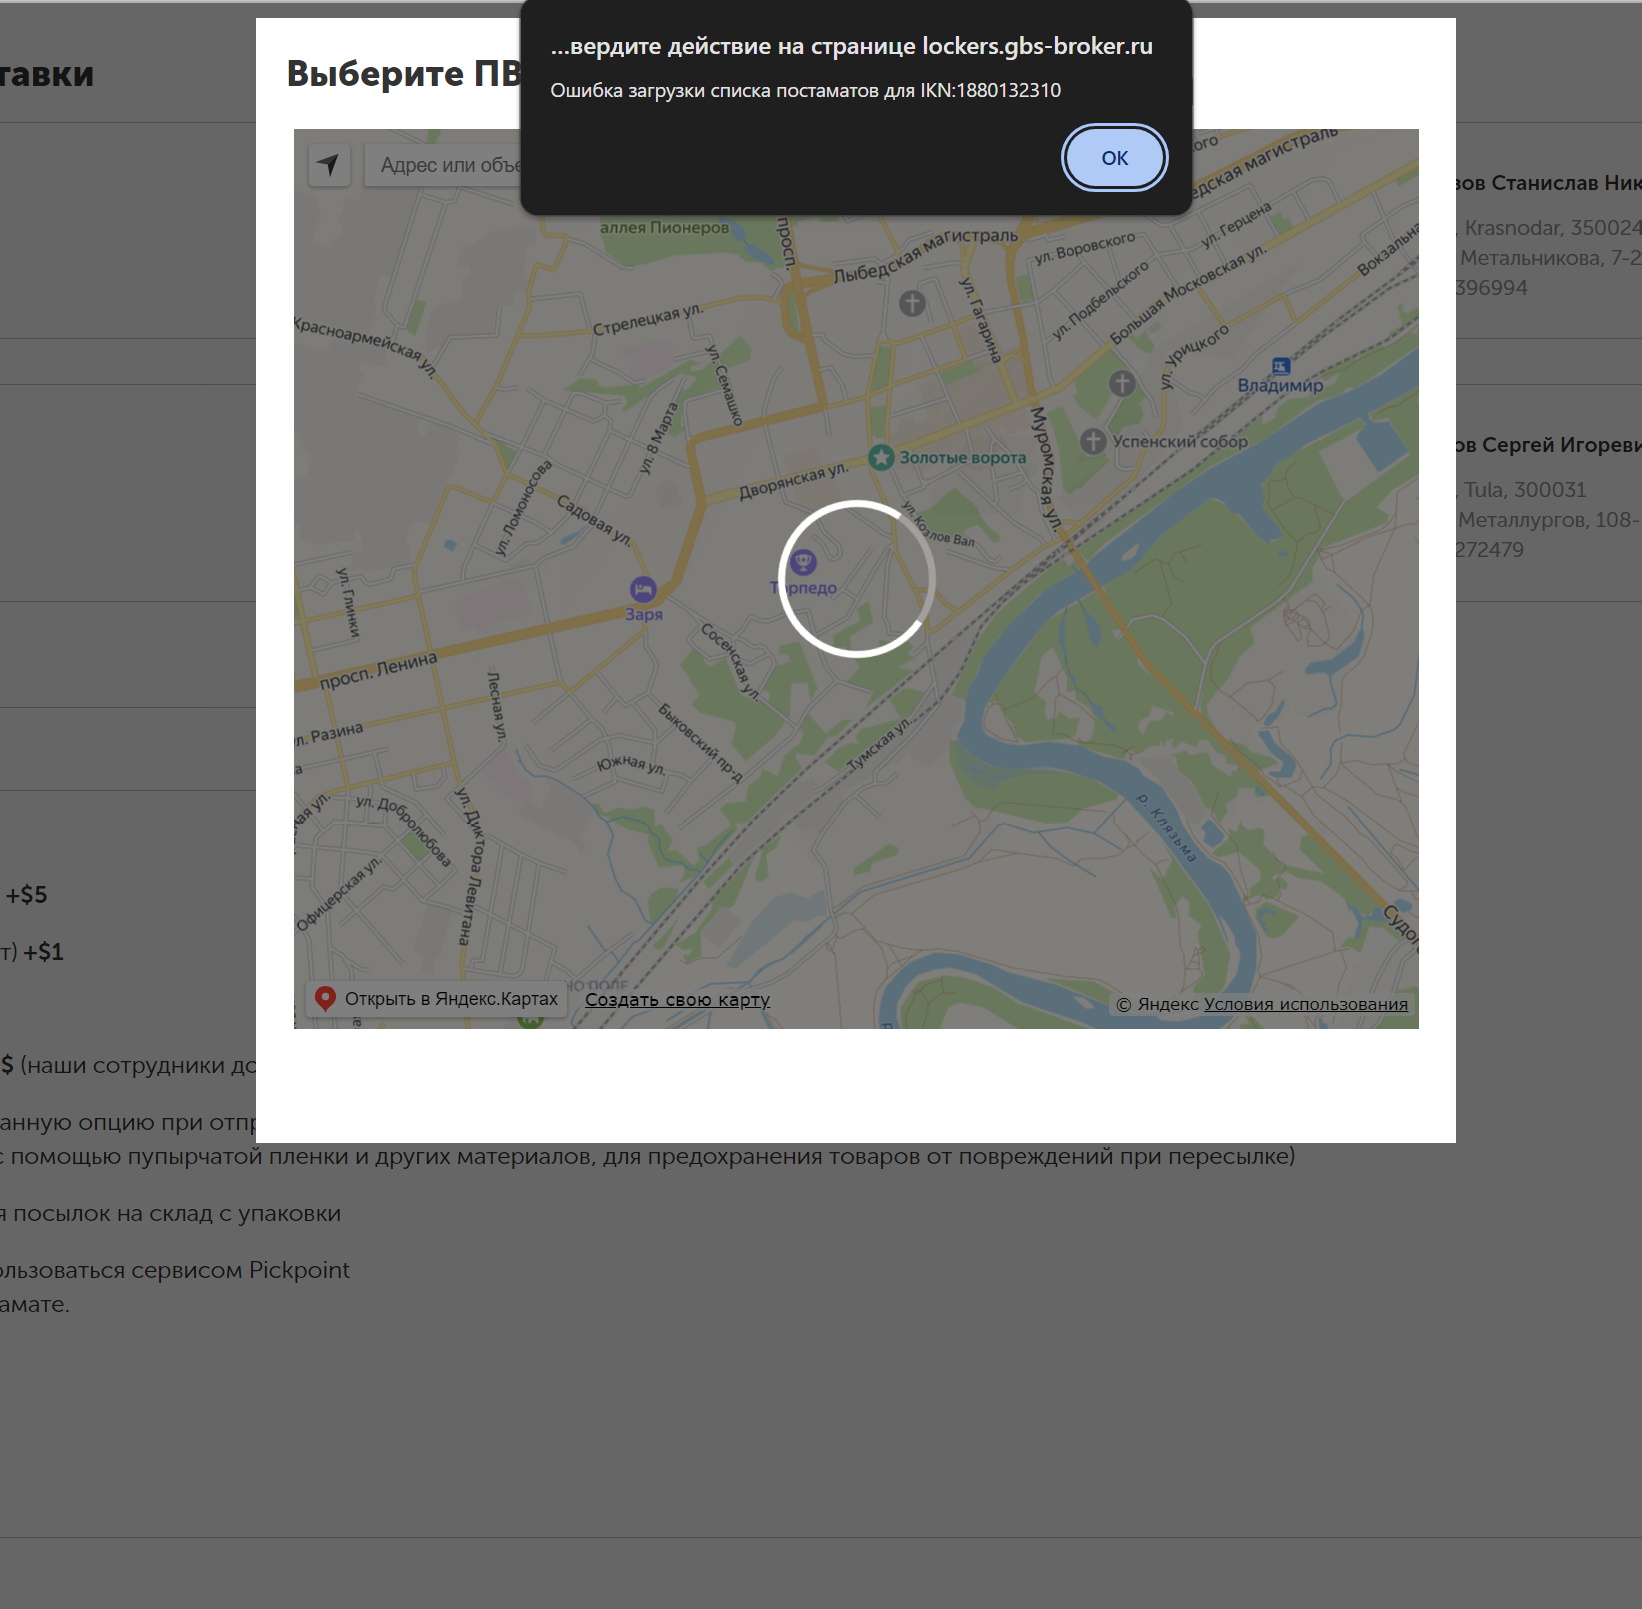The height and width of the screenshot is (1609, 1642).
Task: Confirm the alert with the OK button
Action: click(1114, 158)
